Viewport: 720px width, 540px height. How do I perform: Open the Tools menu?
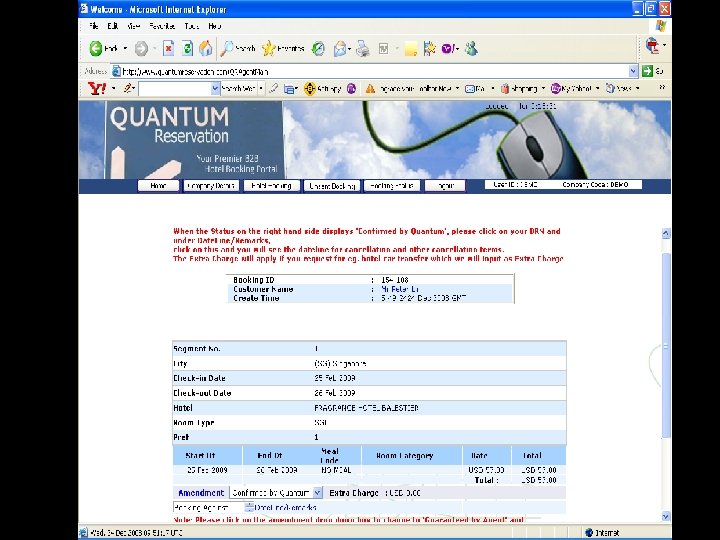(x=191, y=26)
